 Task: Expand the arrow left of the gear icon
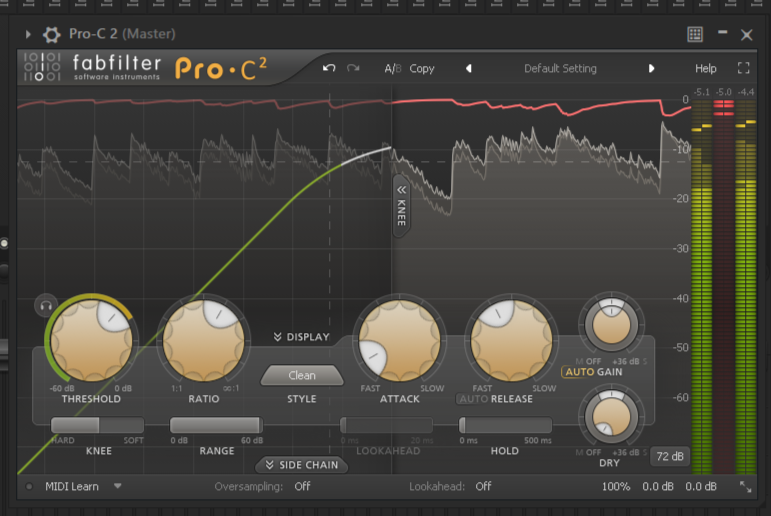tap(28, 34)
